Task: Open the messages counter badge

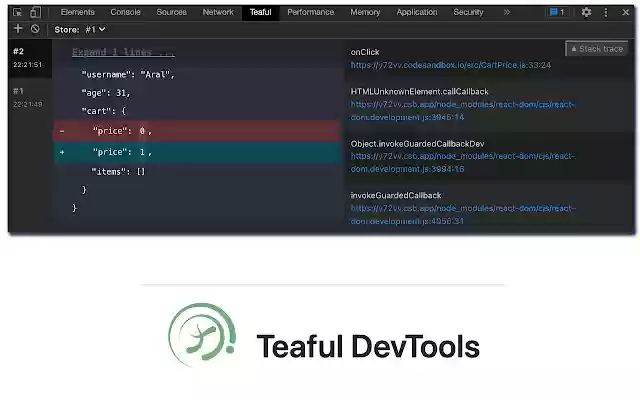Action: click(557, 12)
